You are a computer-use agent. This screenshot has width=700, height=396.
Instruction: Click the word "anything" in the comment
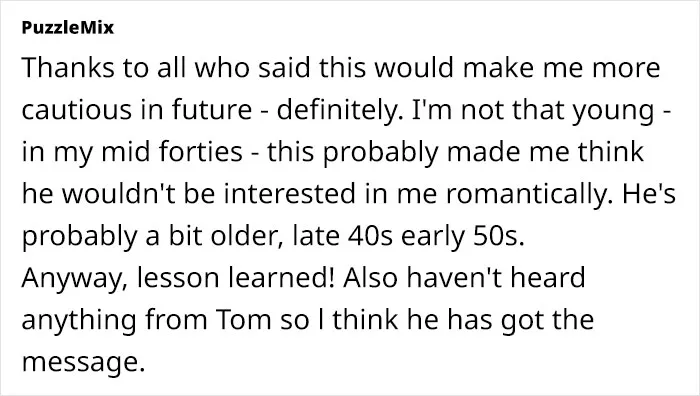coord(79,321)
